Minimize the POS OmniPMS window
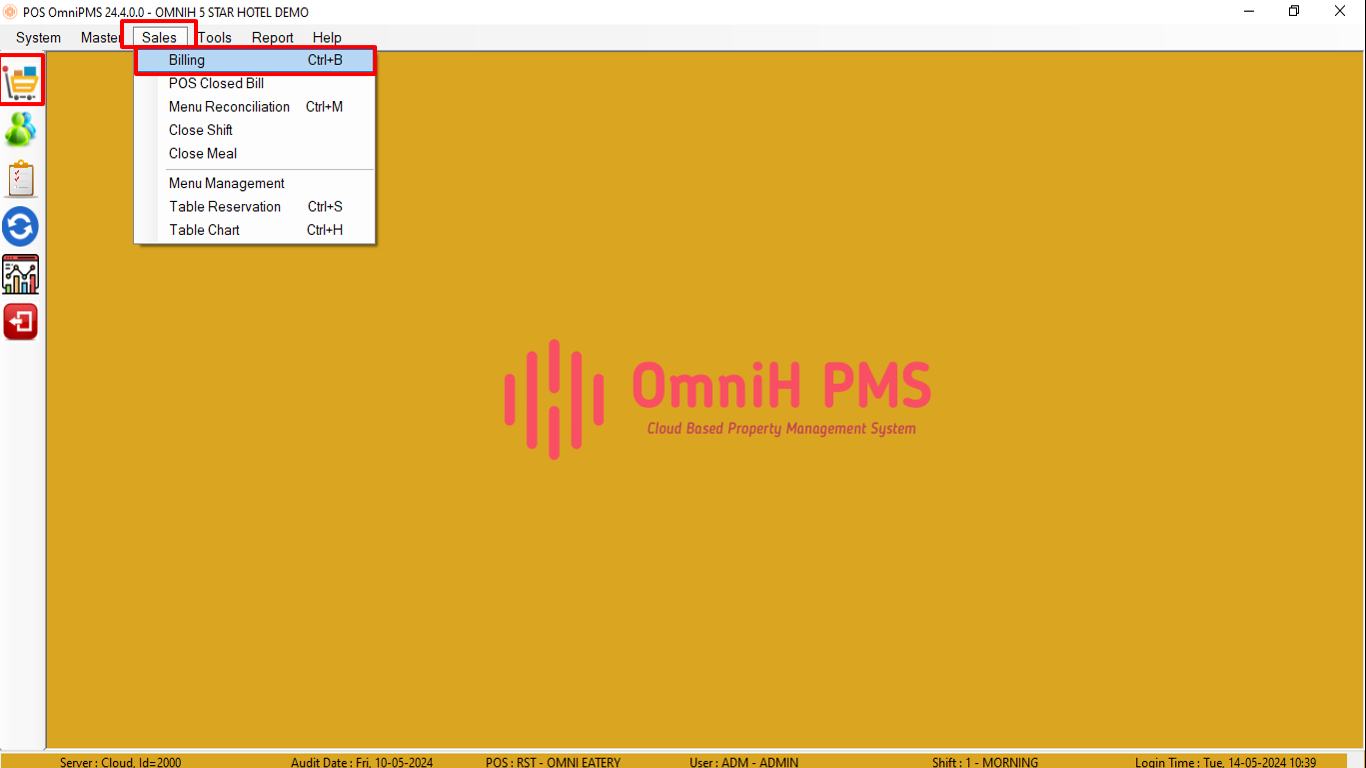The width and height of the screenshot is (1366, 768). point(1248,12)
